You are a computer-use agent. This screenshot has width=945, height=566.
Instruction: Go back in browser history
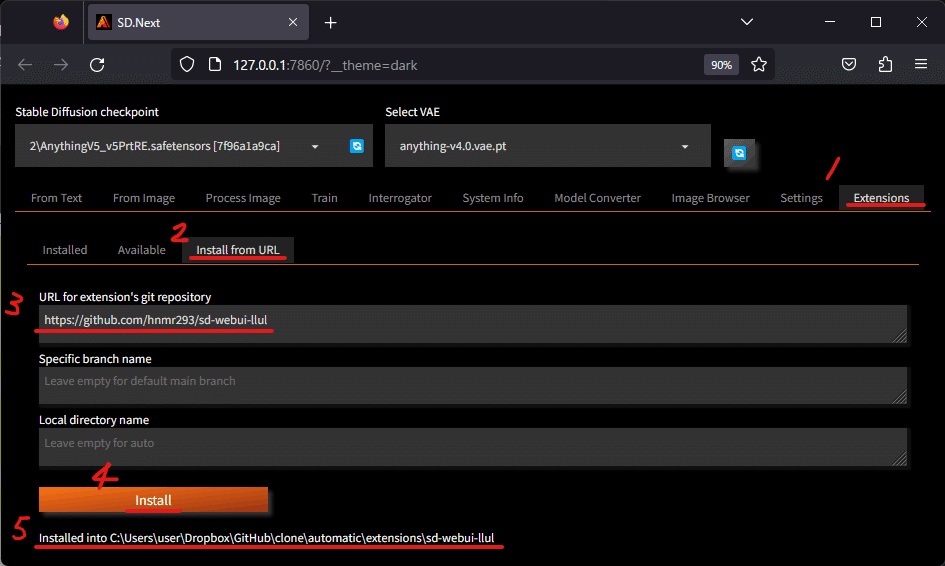click(25, 64)
